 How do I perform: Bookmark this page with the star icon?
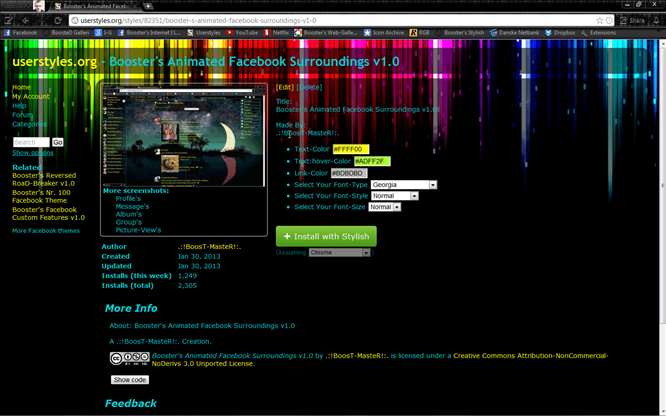[599, 20]
